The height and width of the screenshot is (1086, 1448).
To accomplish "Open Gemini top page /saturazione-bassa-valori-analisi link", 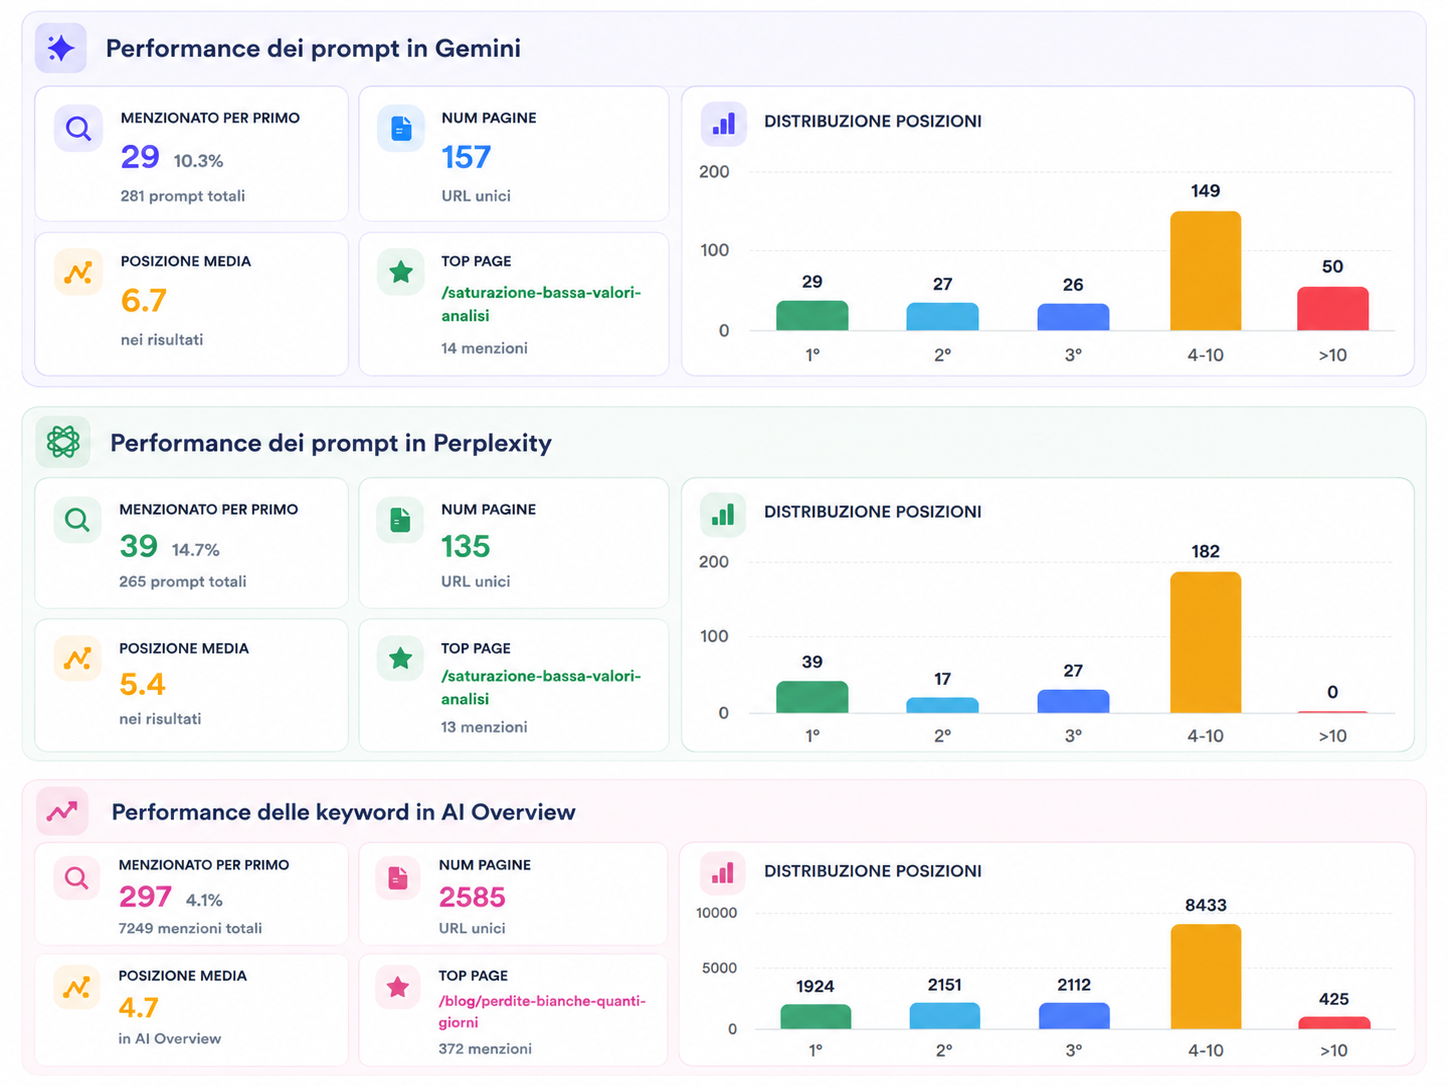I will [541, 304].
